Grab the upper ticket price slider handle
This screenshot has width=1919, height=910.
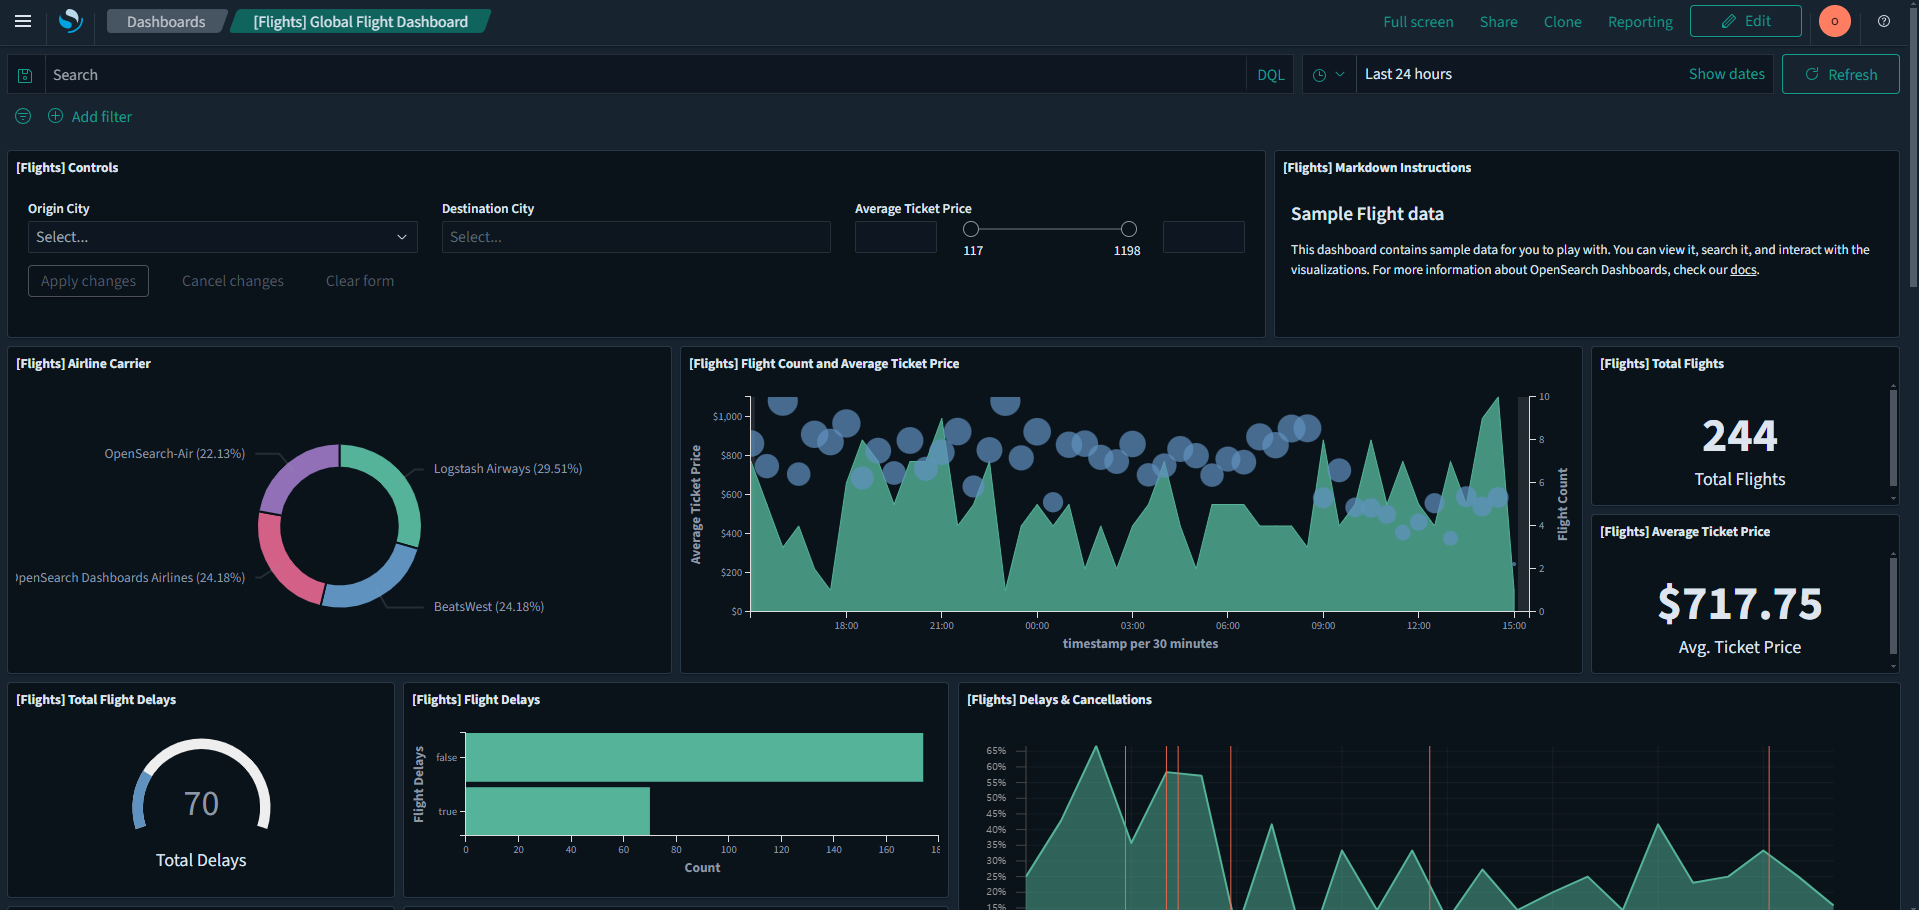(x=1128, y=229)
